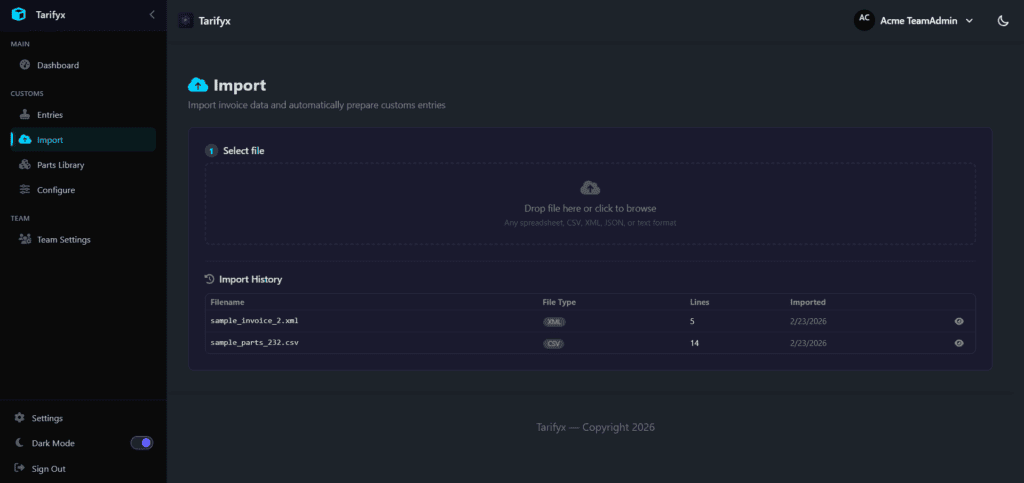Click the Team Settings people icon
Screen dimensions: 1024x483
(25, 240)
